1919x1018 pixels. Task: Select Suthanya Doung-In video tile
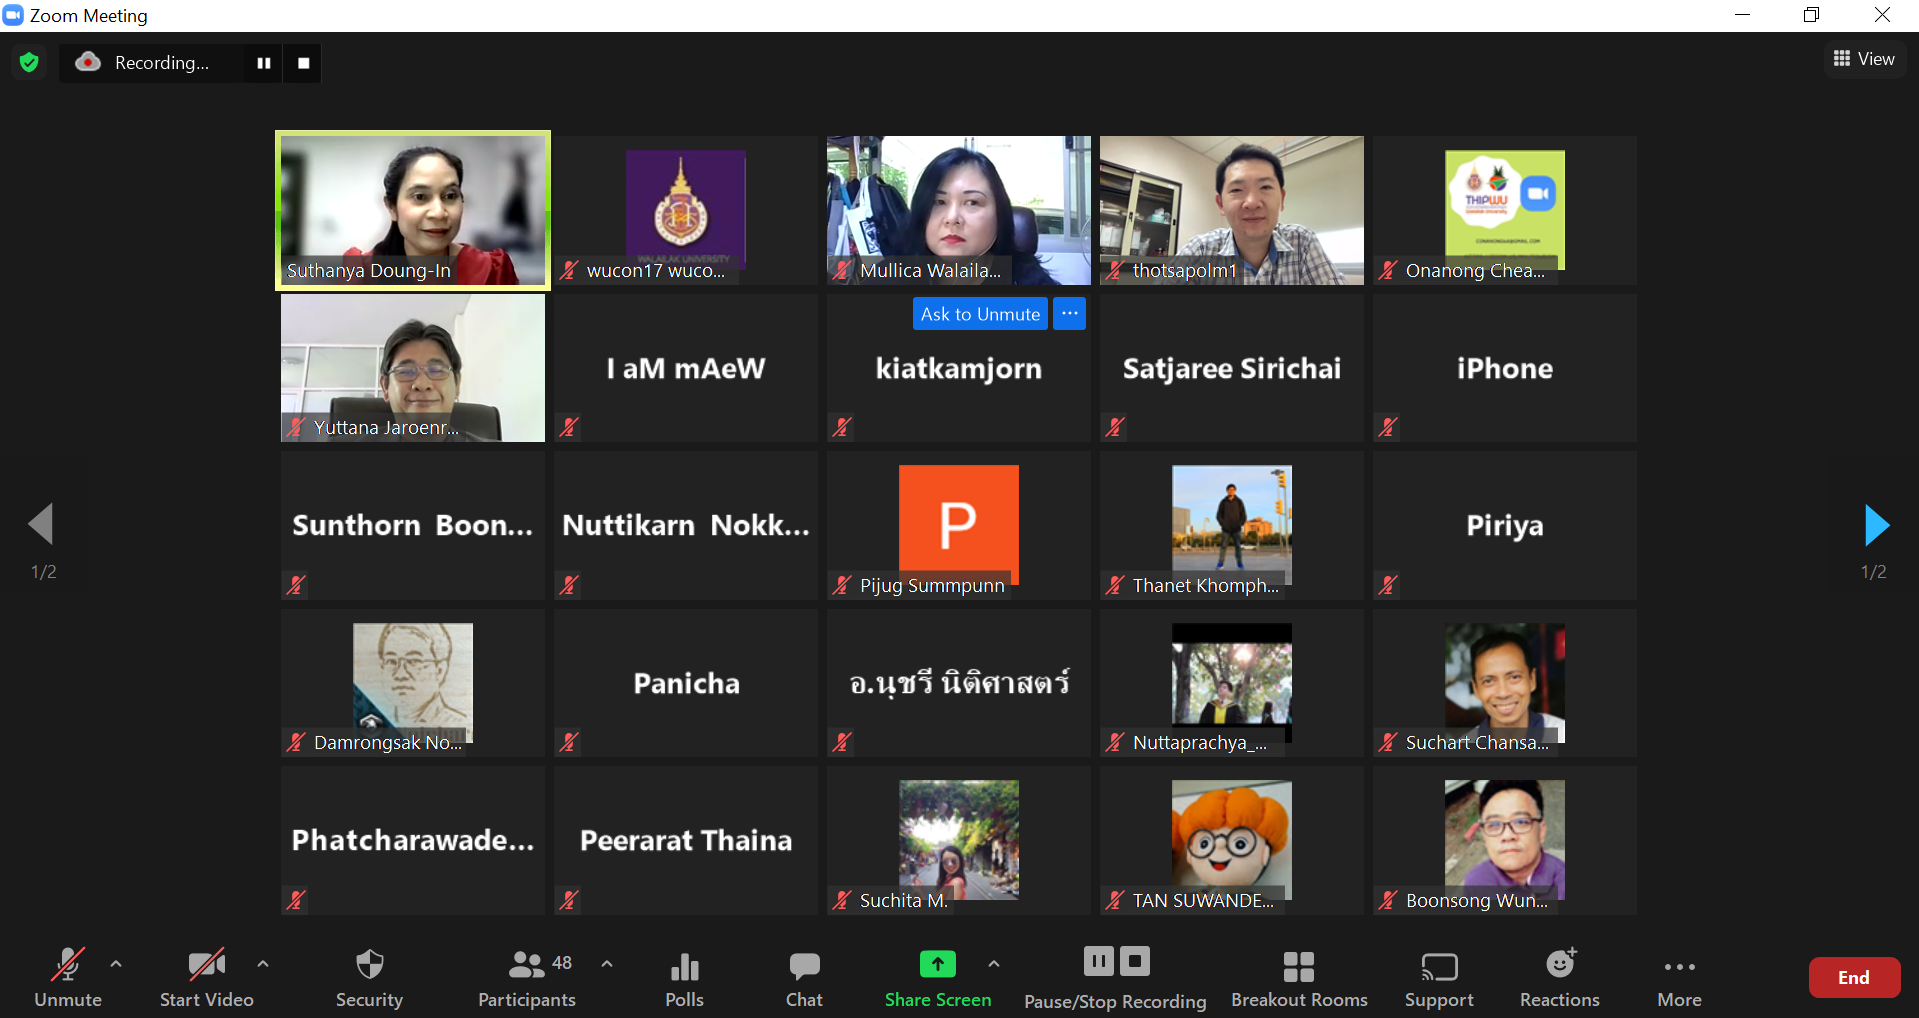pyautogui.click(x=413, y=211)
